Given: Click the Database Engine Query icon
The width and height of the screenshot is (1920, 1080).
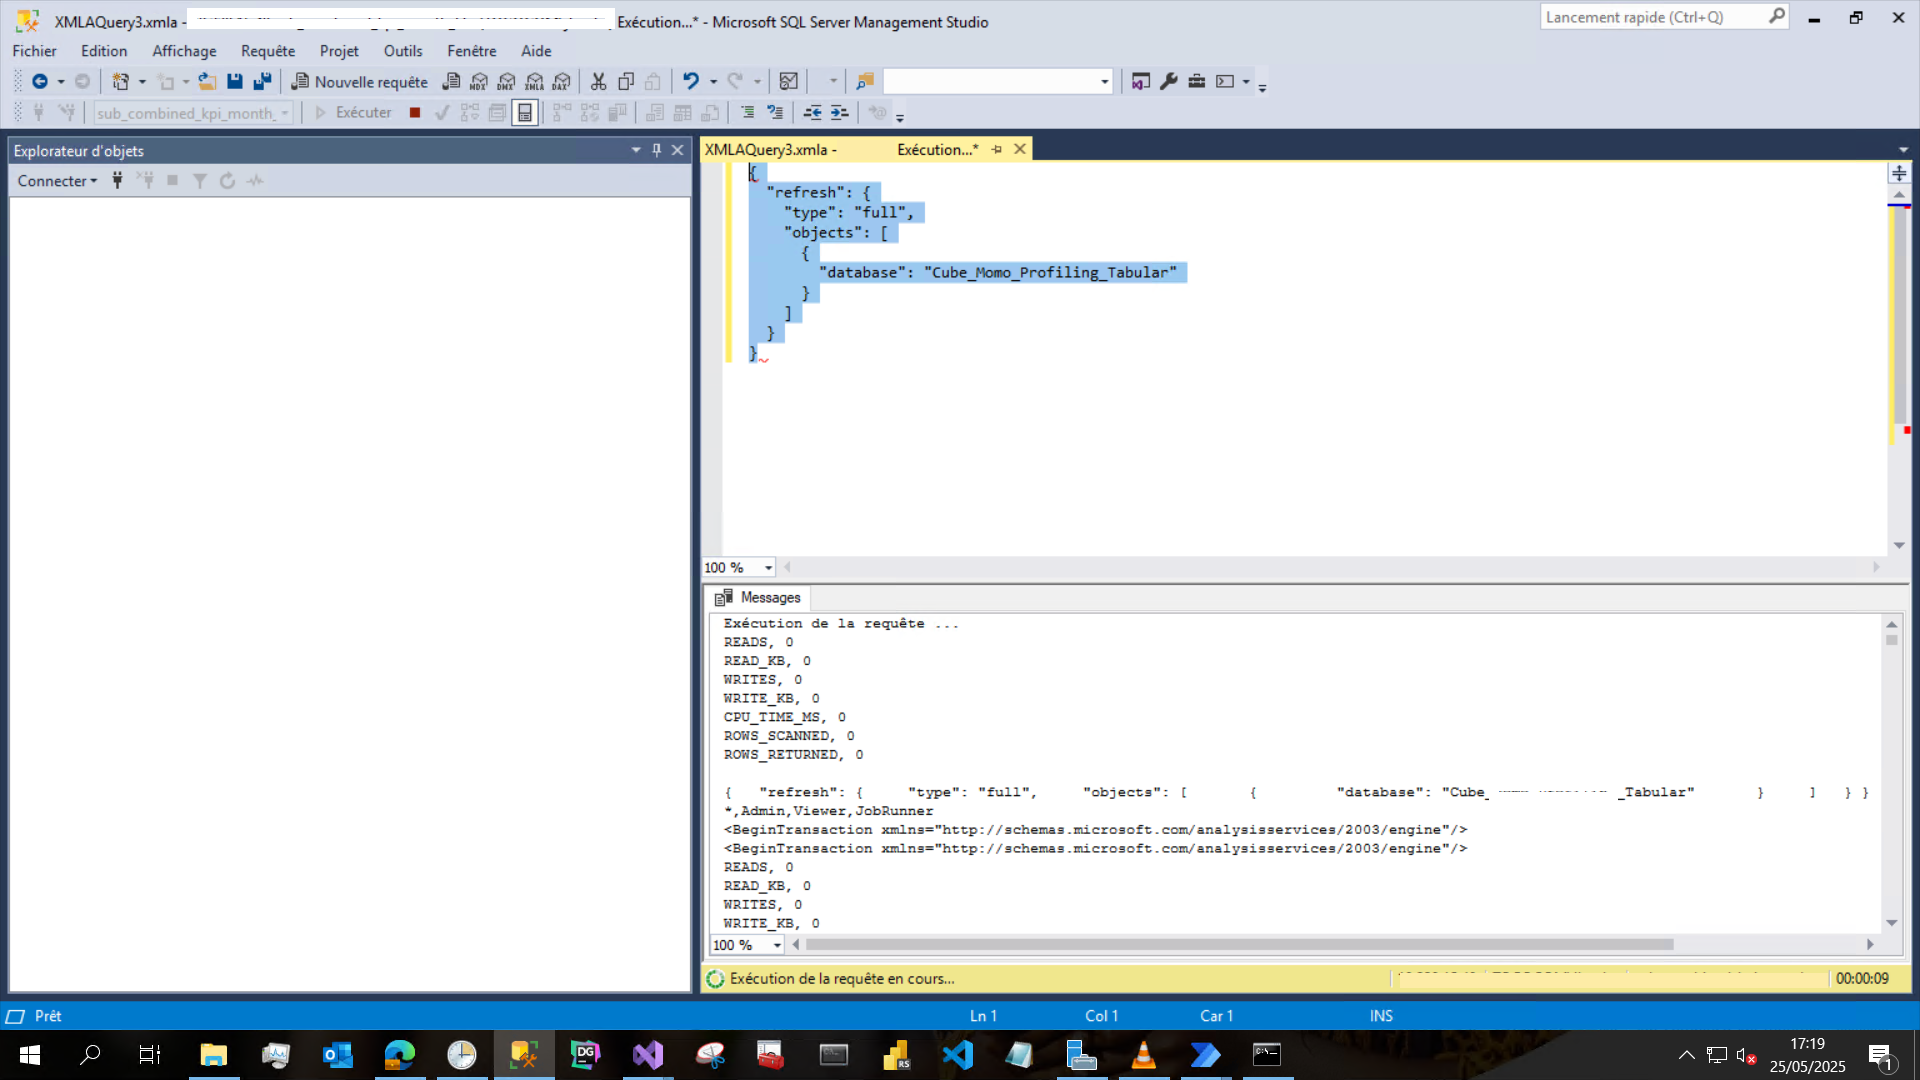Looking at the screenshot, I should pyautogui.click(x=451, y=81).
